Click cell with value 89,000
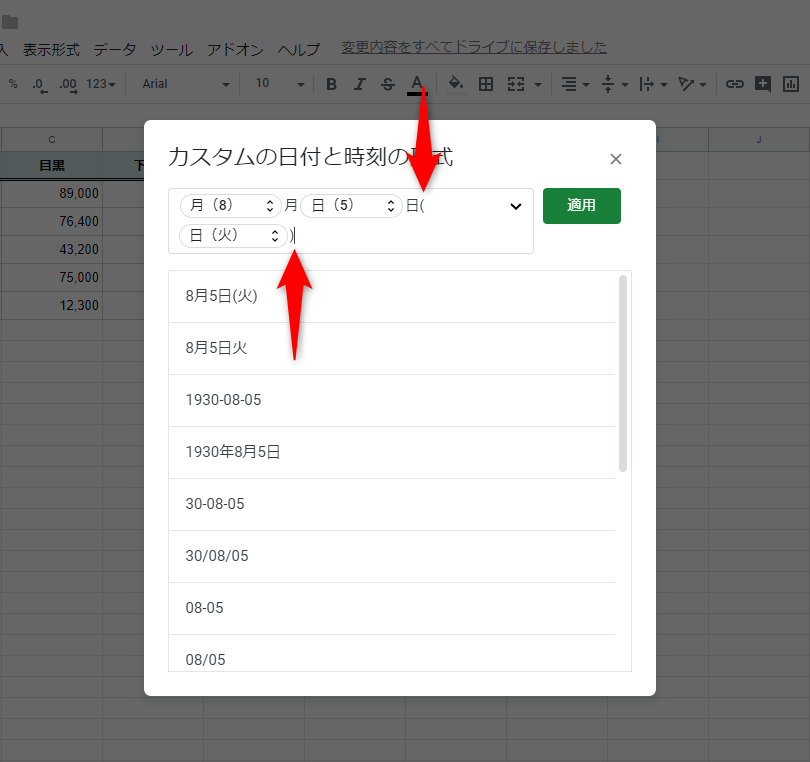This screenshot has height=762, width=810. click(52, 193)
